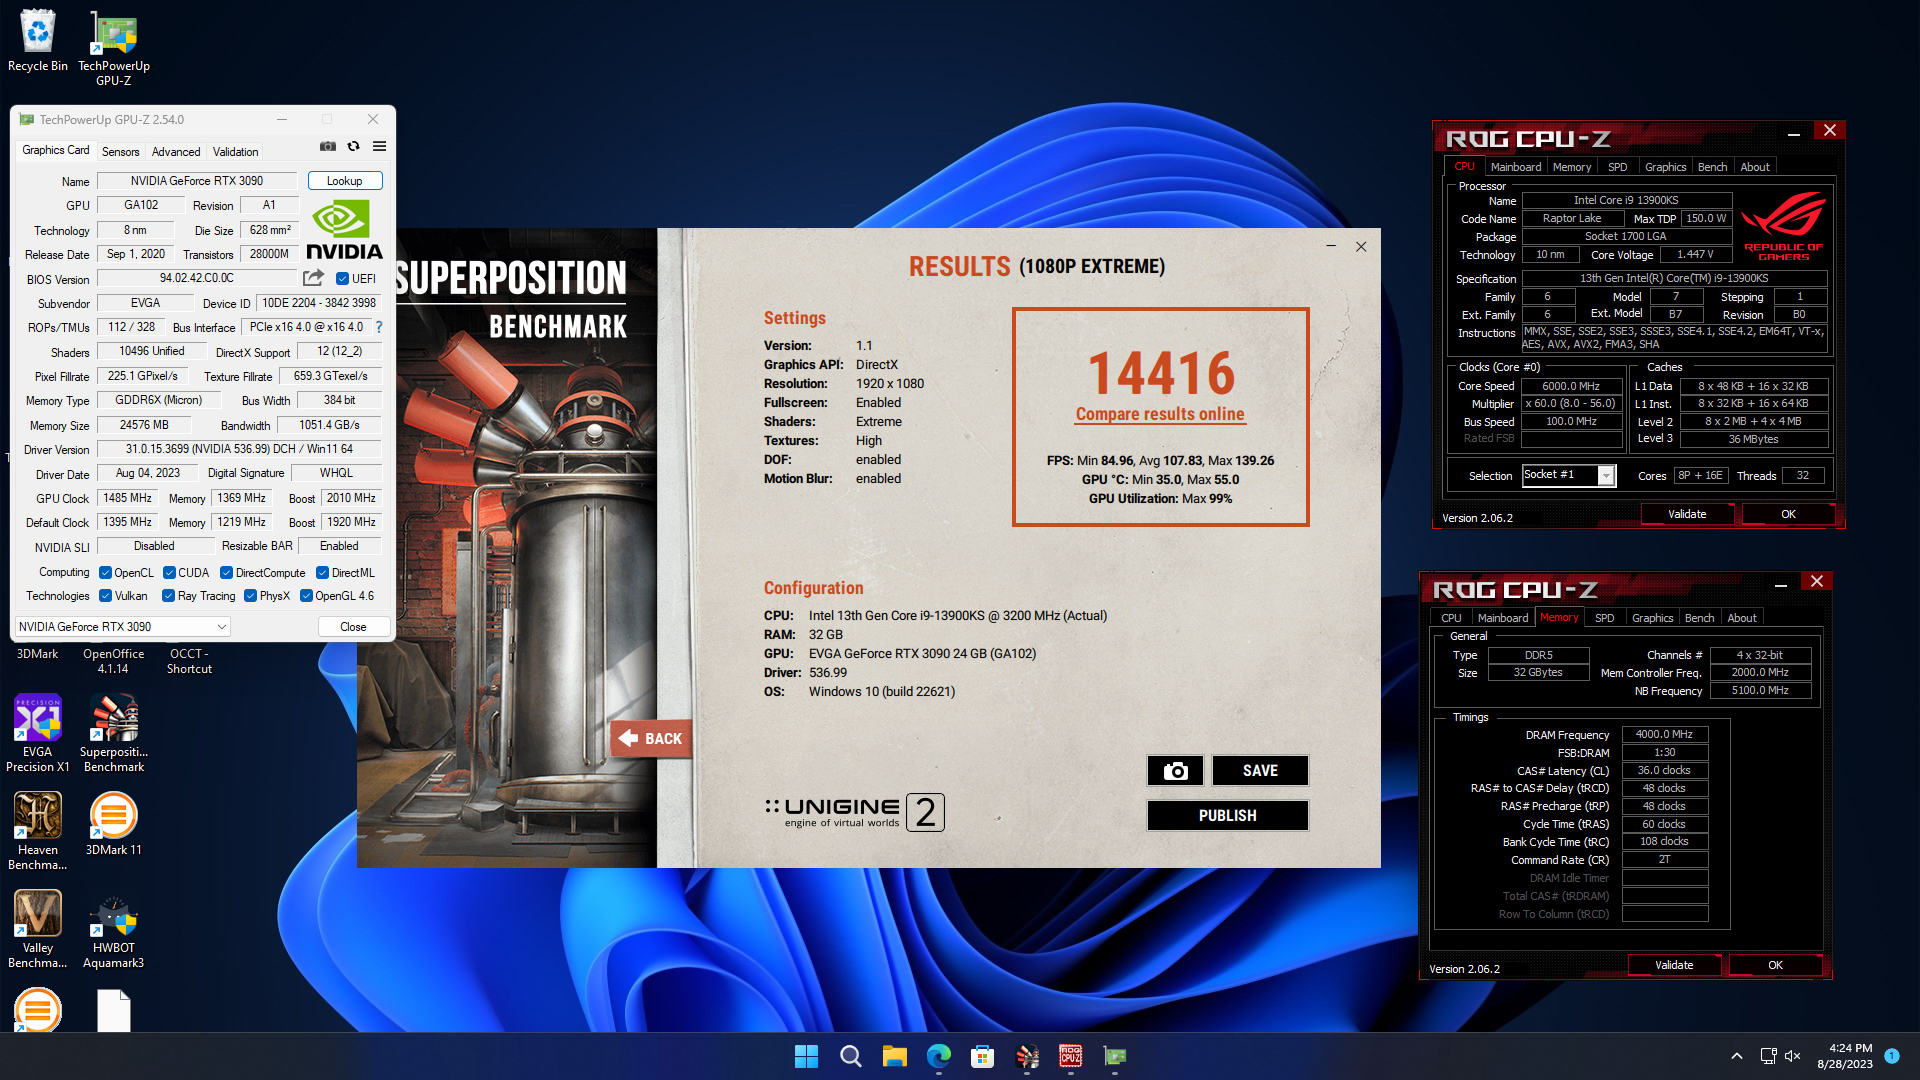Image resolution: width=1920 pixels, height=1080 pixels.
Task: Click GPU-Z refresh icon
Action: pyautogui.click(x=353, y=146)
